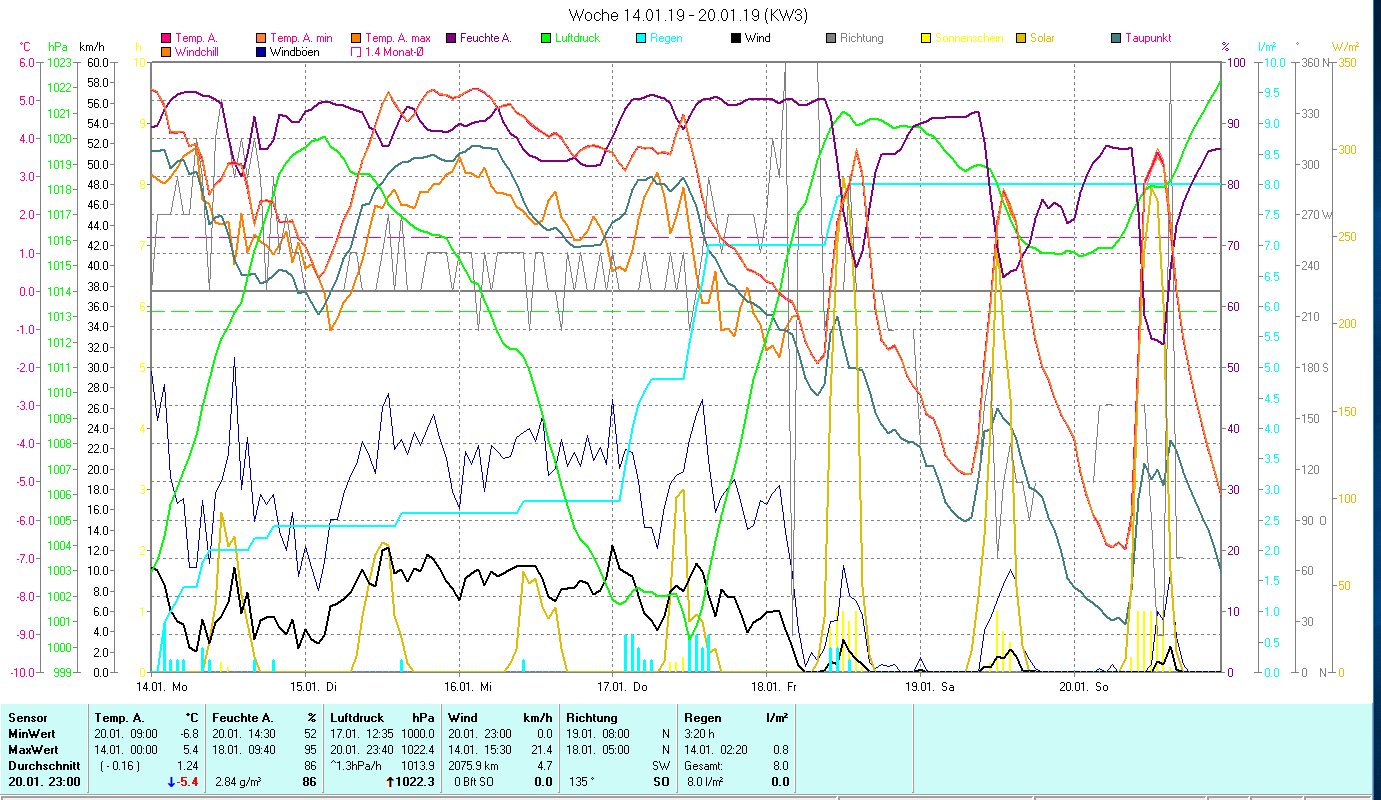1381x800 pixels.
Task: Click the 'Solar' legend label
Action: 1042,38
